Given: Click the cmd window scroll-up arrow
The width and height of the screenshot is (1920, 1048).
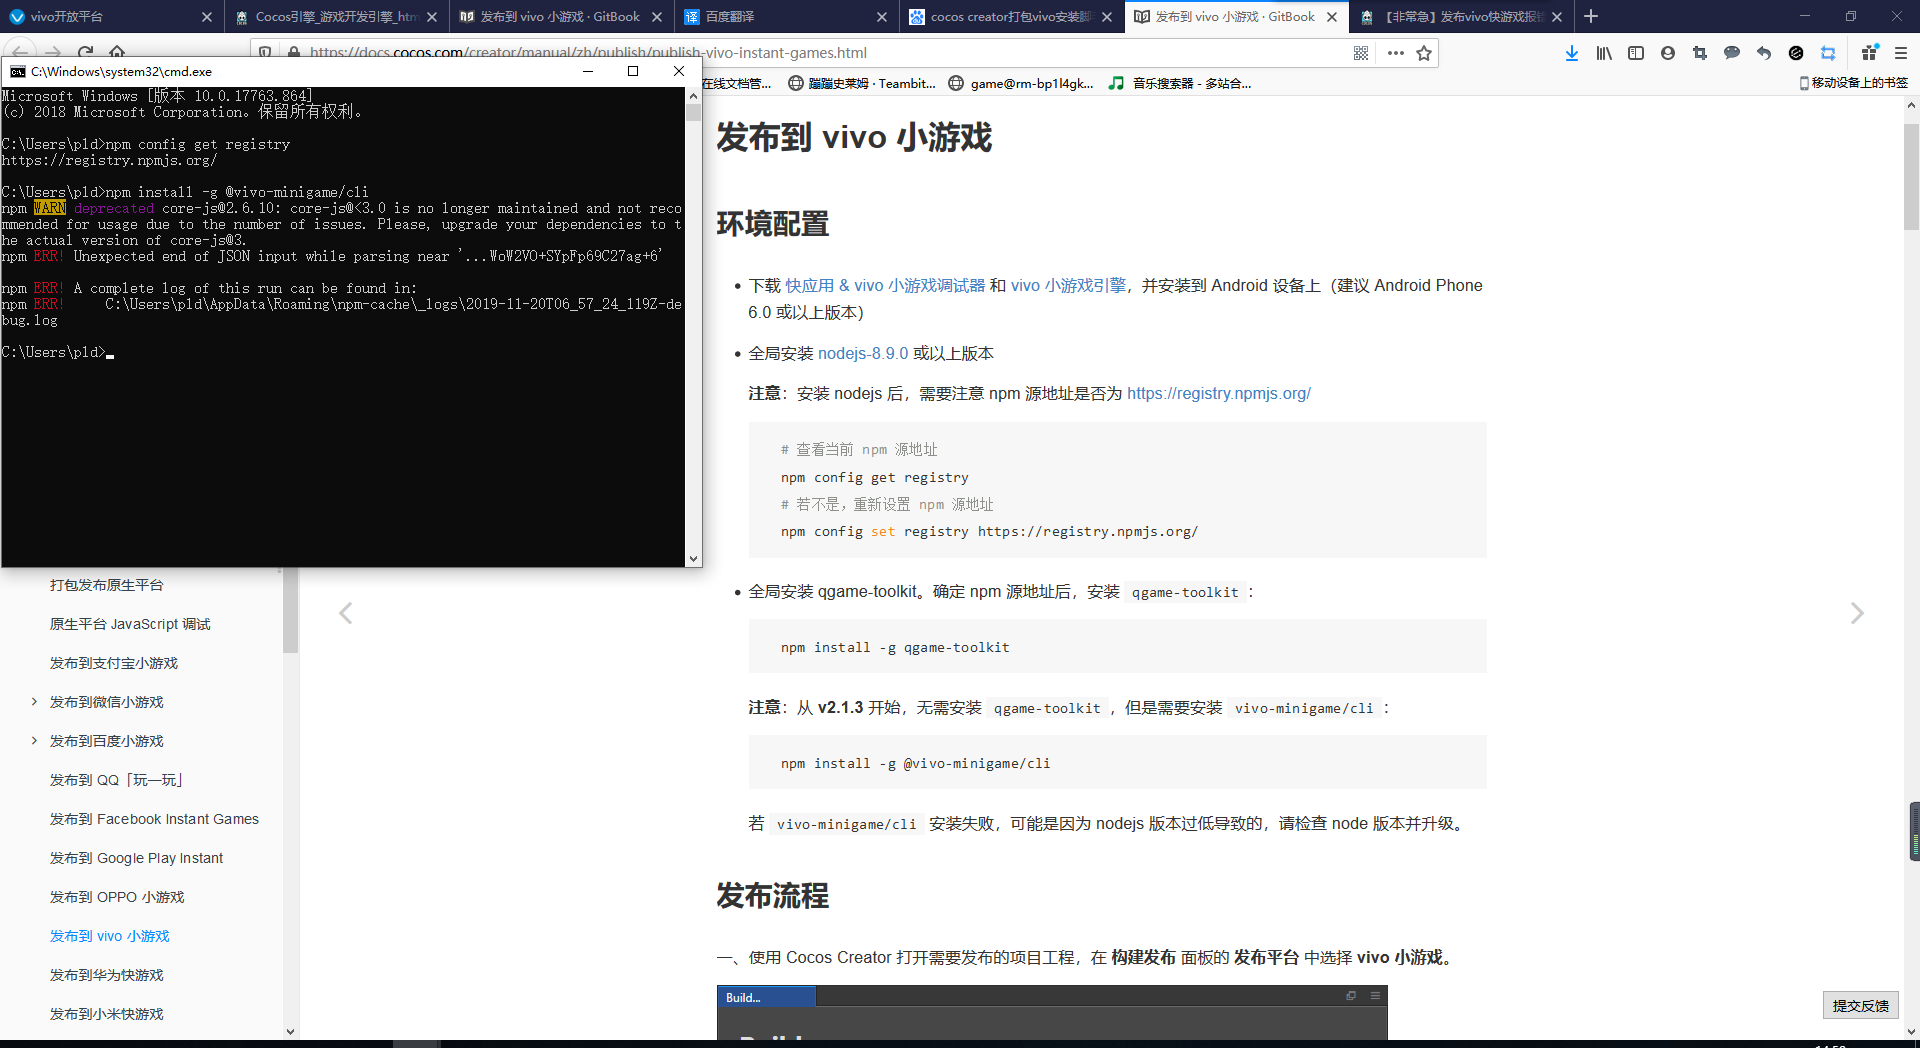Looking at the screenshot, I should pyautogui.click(x=693, y=96).
